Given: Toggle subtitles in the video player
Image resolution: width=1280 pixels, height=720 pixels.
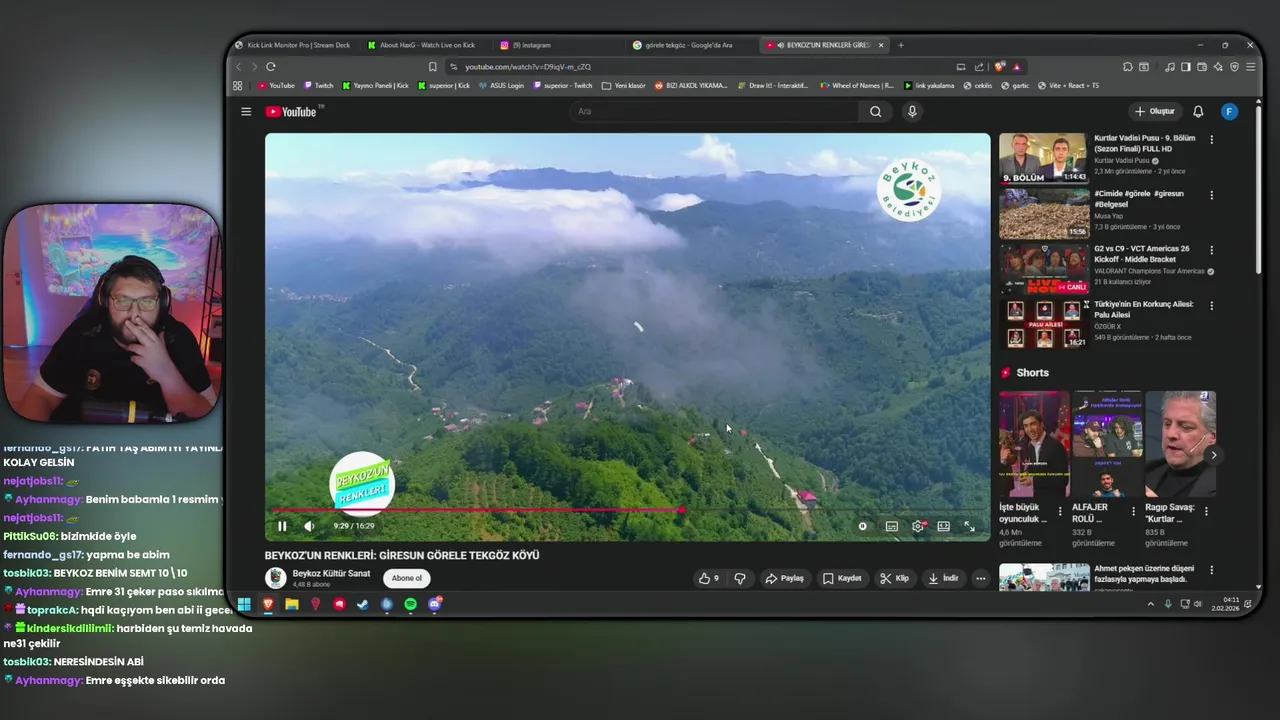Looking at the screenshot, I should (891, 526).
